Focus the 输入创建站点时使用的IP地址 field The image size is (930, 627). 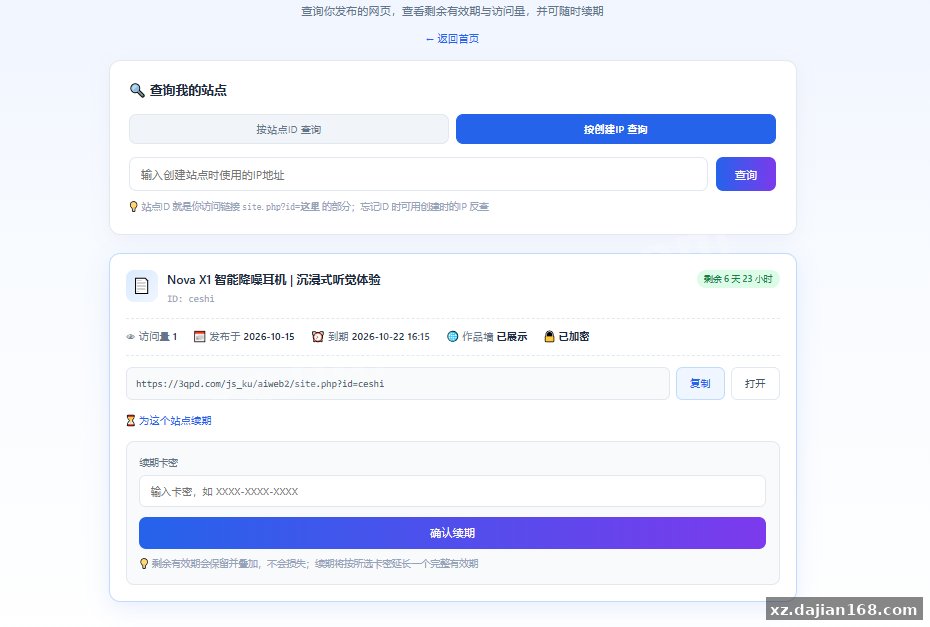coord(418,174)
